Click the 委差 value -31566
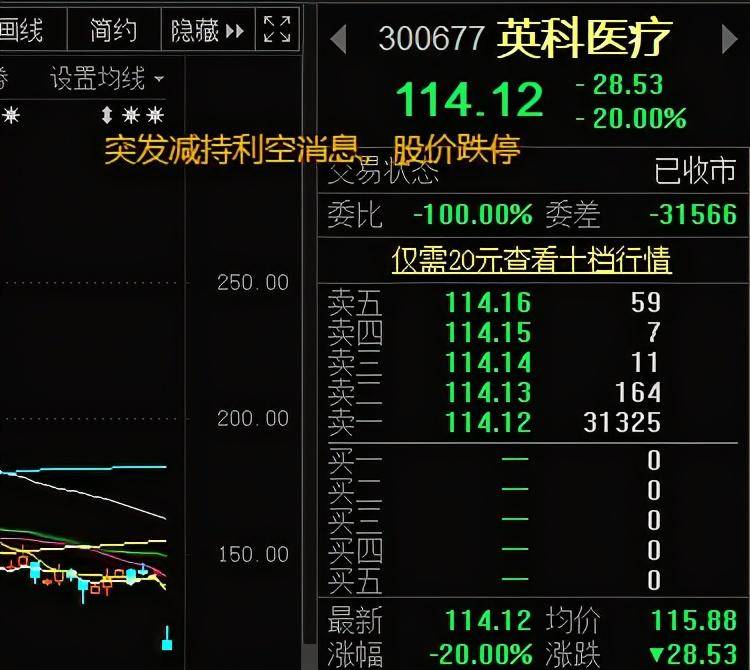The width and height of the screenshot is (750, 670). (x=694, y=214)
